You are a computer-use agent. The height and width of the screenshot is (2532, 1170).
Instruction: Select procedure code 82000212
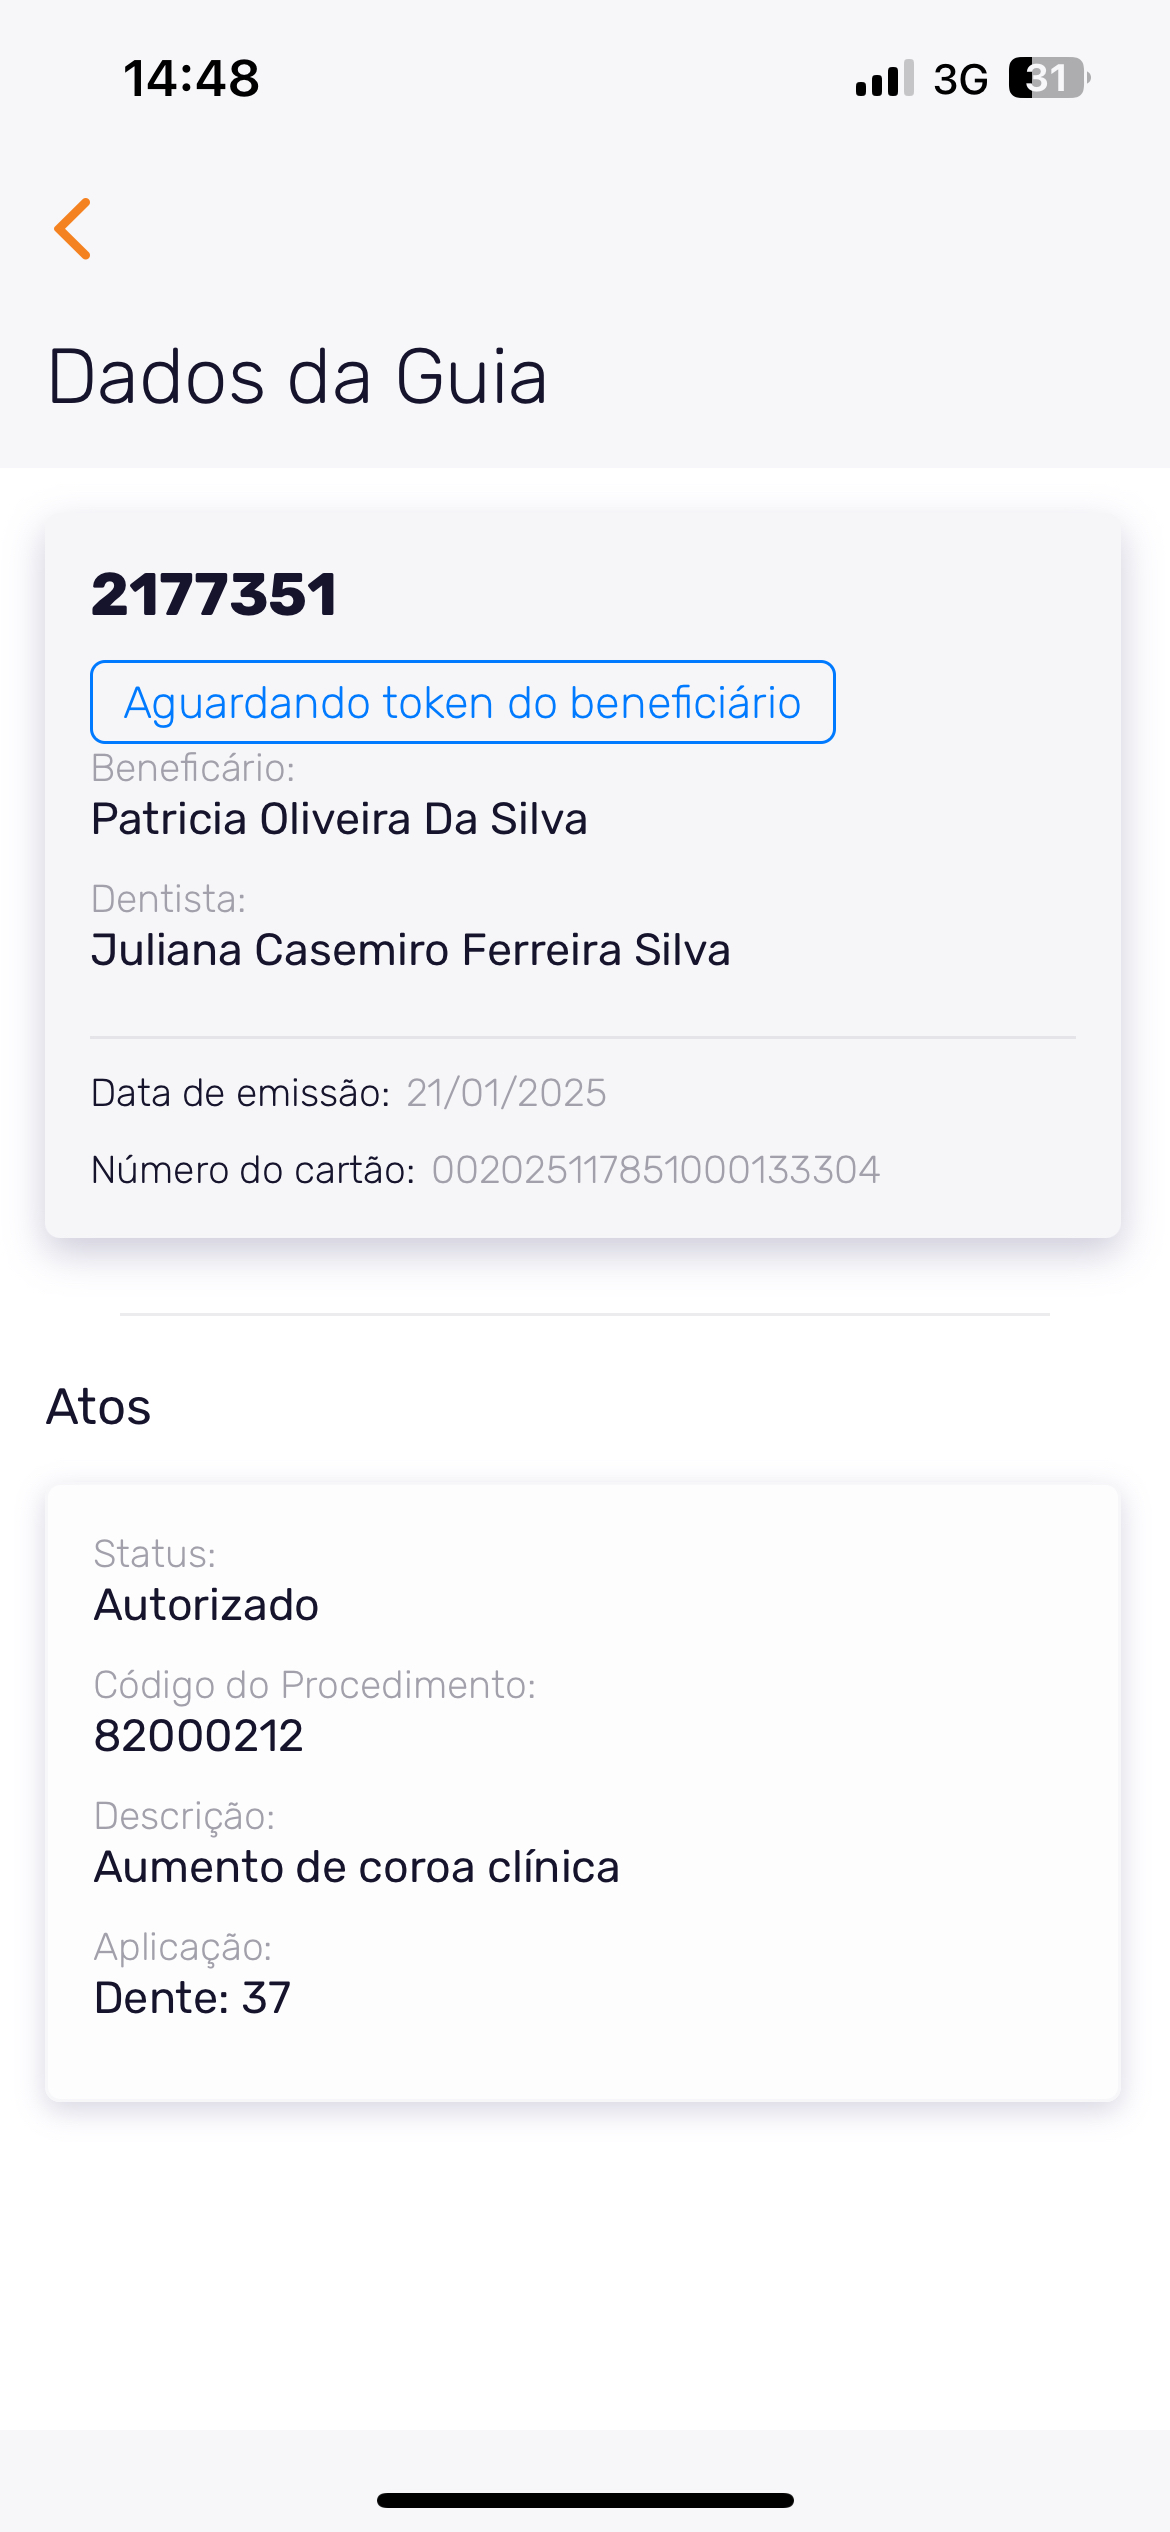coord(198,1736)
